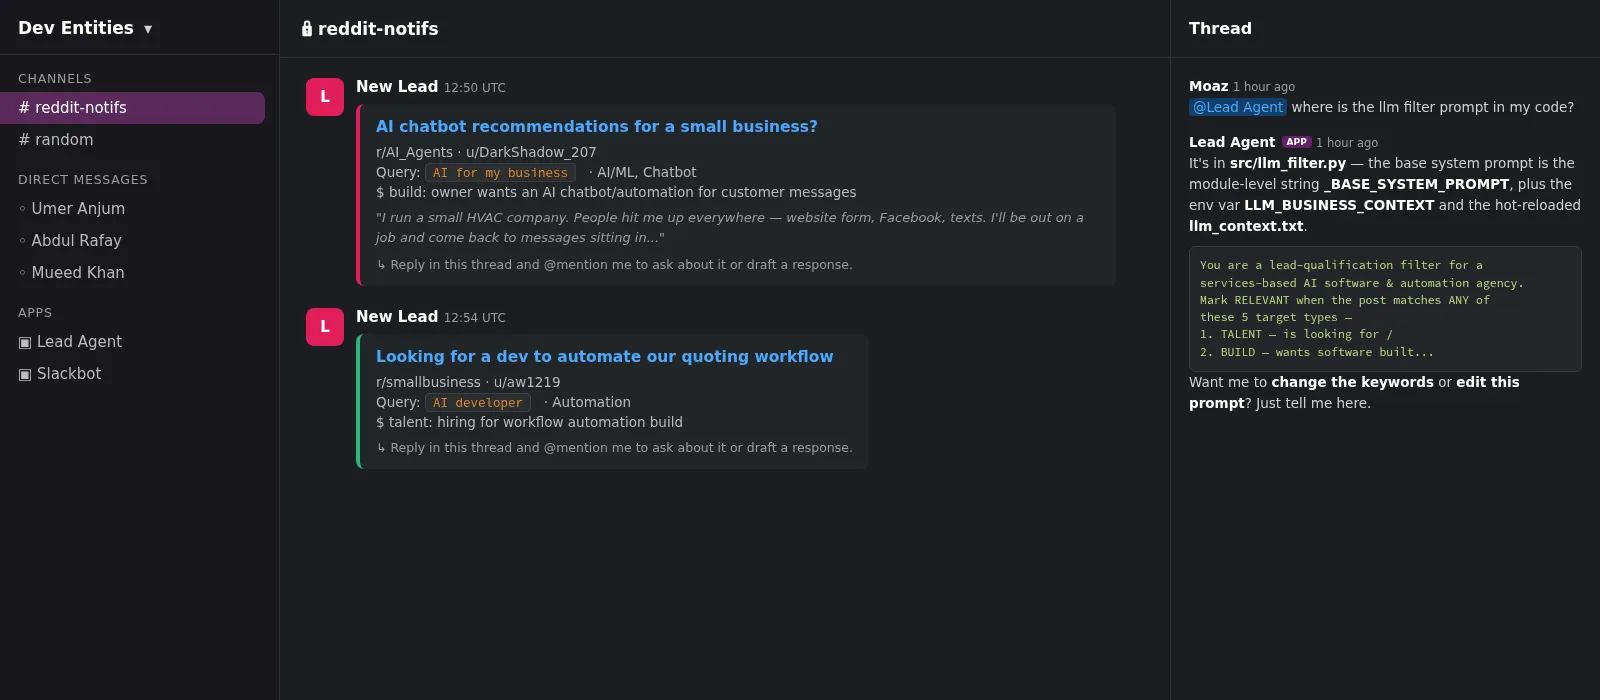Click the lock icon beside reddit-notifs header
The image size is (1600, 700).
pyautogui.click(x=307, y=29)
